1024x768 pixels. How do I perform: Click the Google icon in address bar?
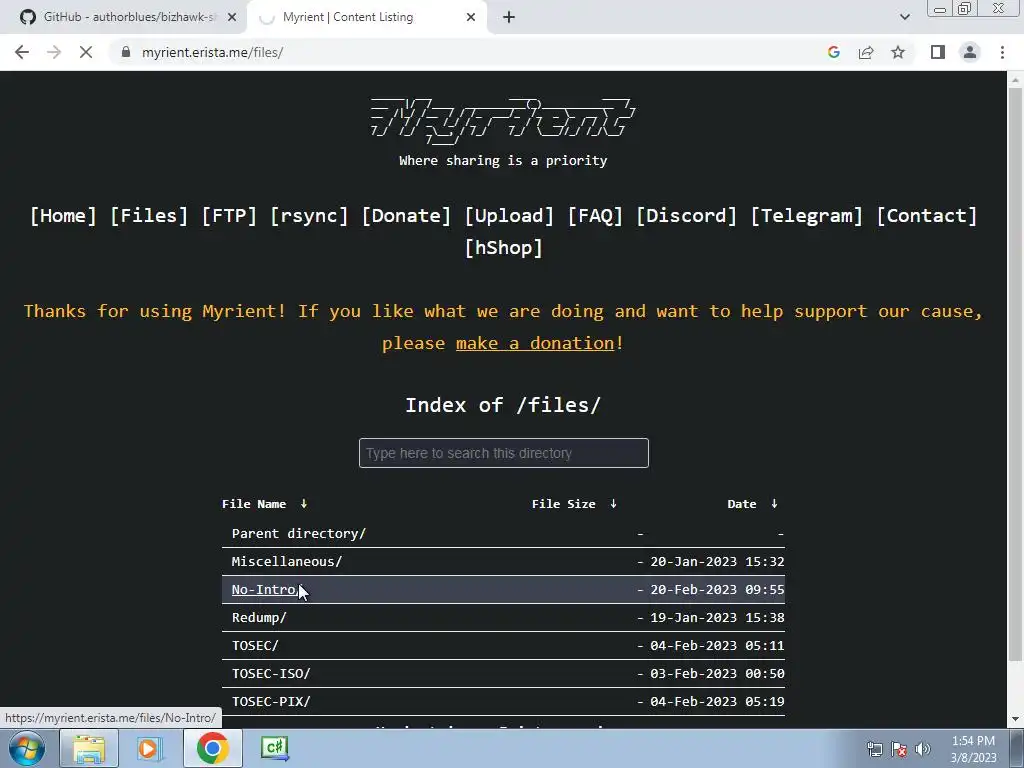(833, 52)
